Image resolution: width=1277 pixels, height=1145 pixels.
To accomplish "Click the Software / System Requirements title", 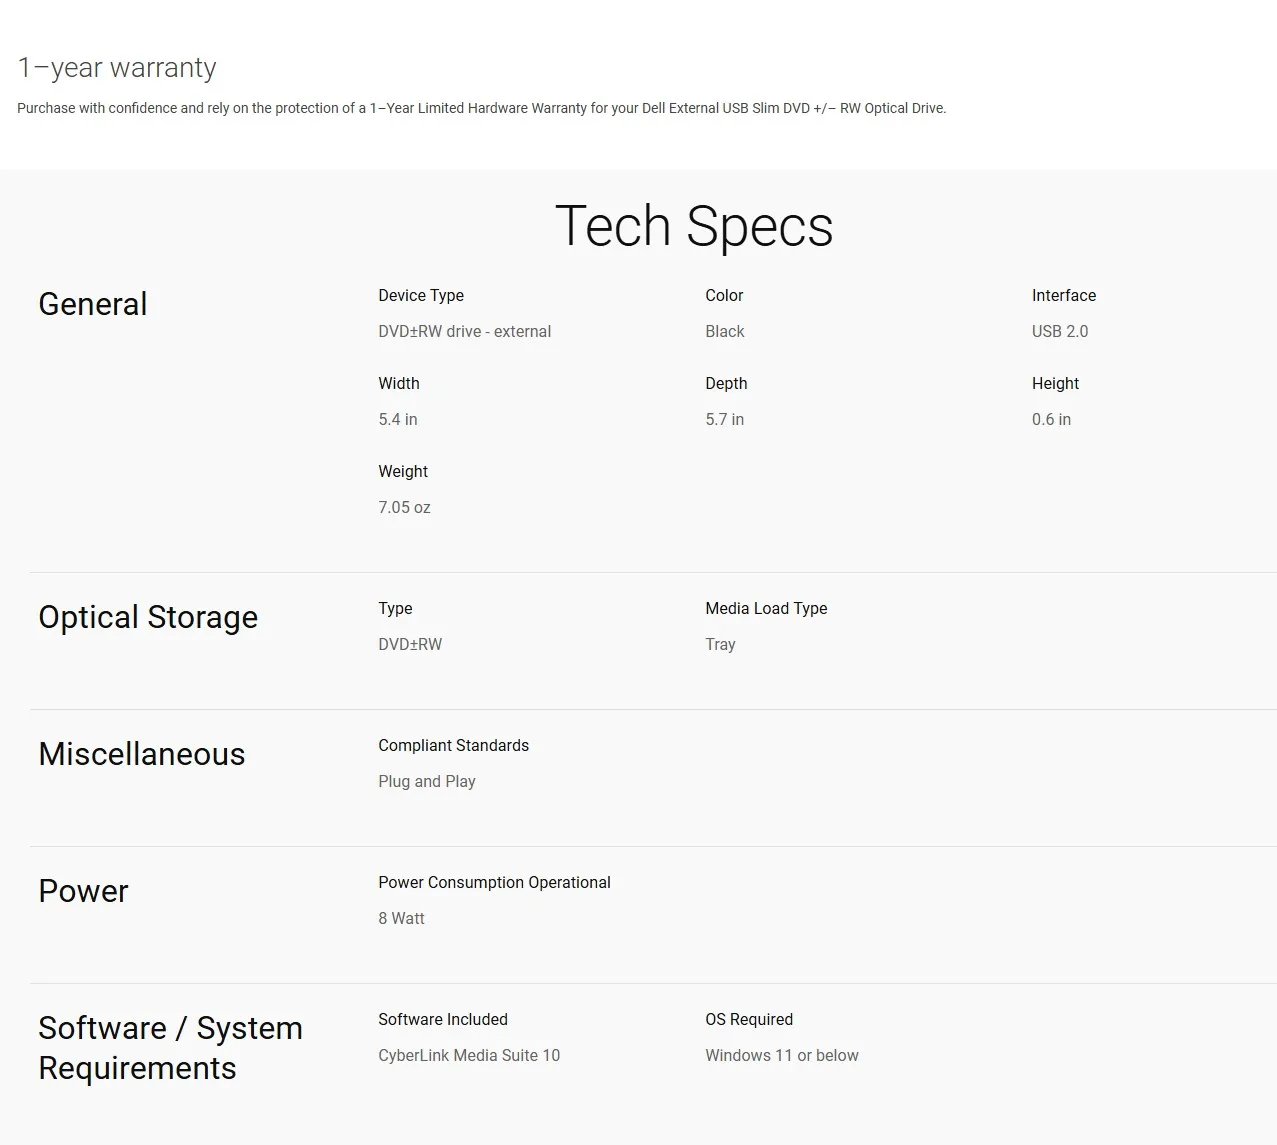I will pos(170,1048).
